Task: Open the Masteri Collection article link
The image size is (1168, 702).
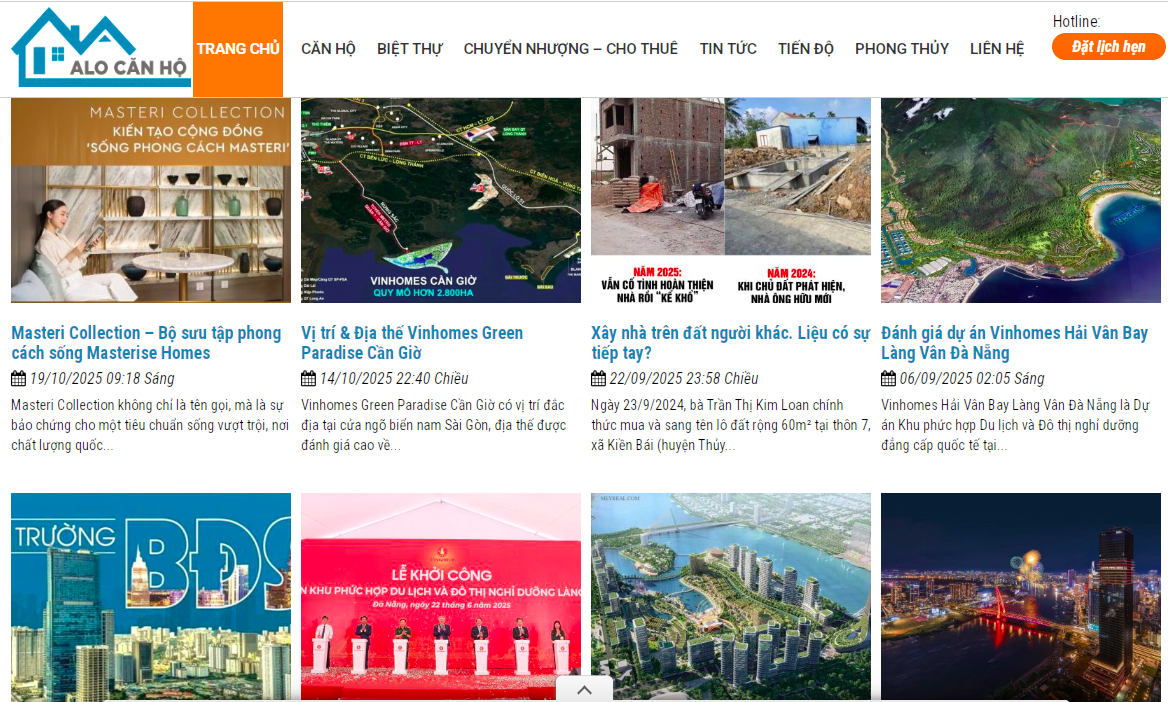Action: 145,342
